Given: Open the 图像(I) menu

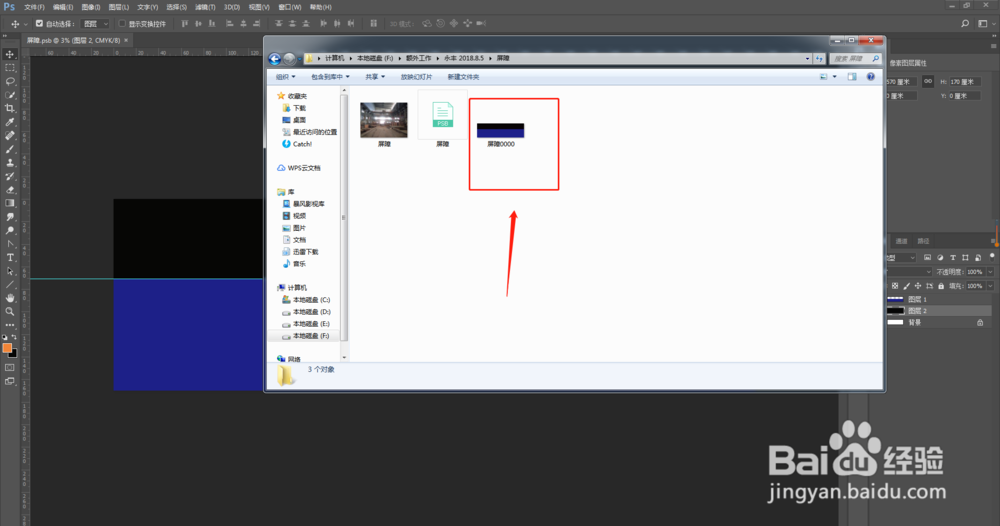Looking at the screenshot, I should tap(91, 7).
